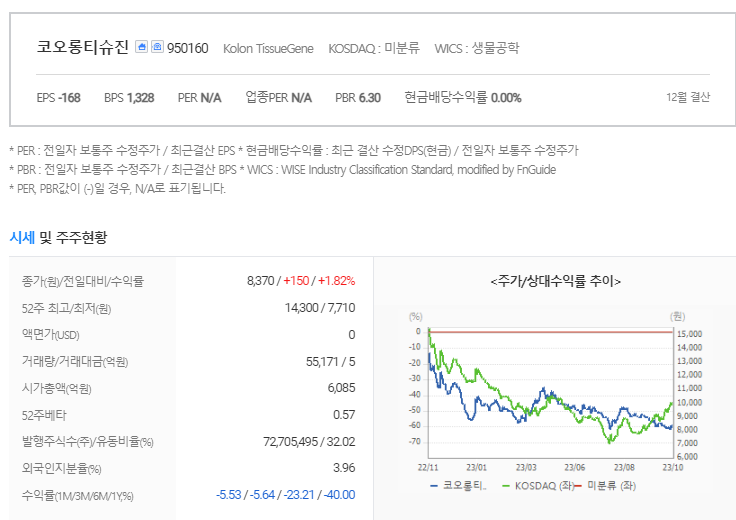The width and height of the screenshot is (736, 520).
Task: Click the 52주베타 value 0.57
Action: coord(344,415)
